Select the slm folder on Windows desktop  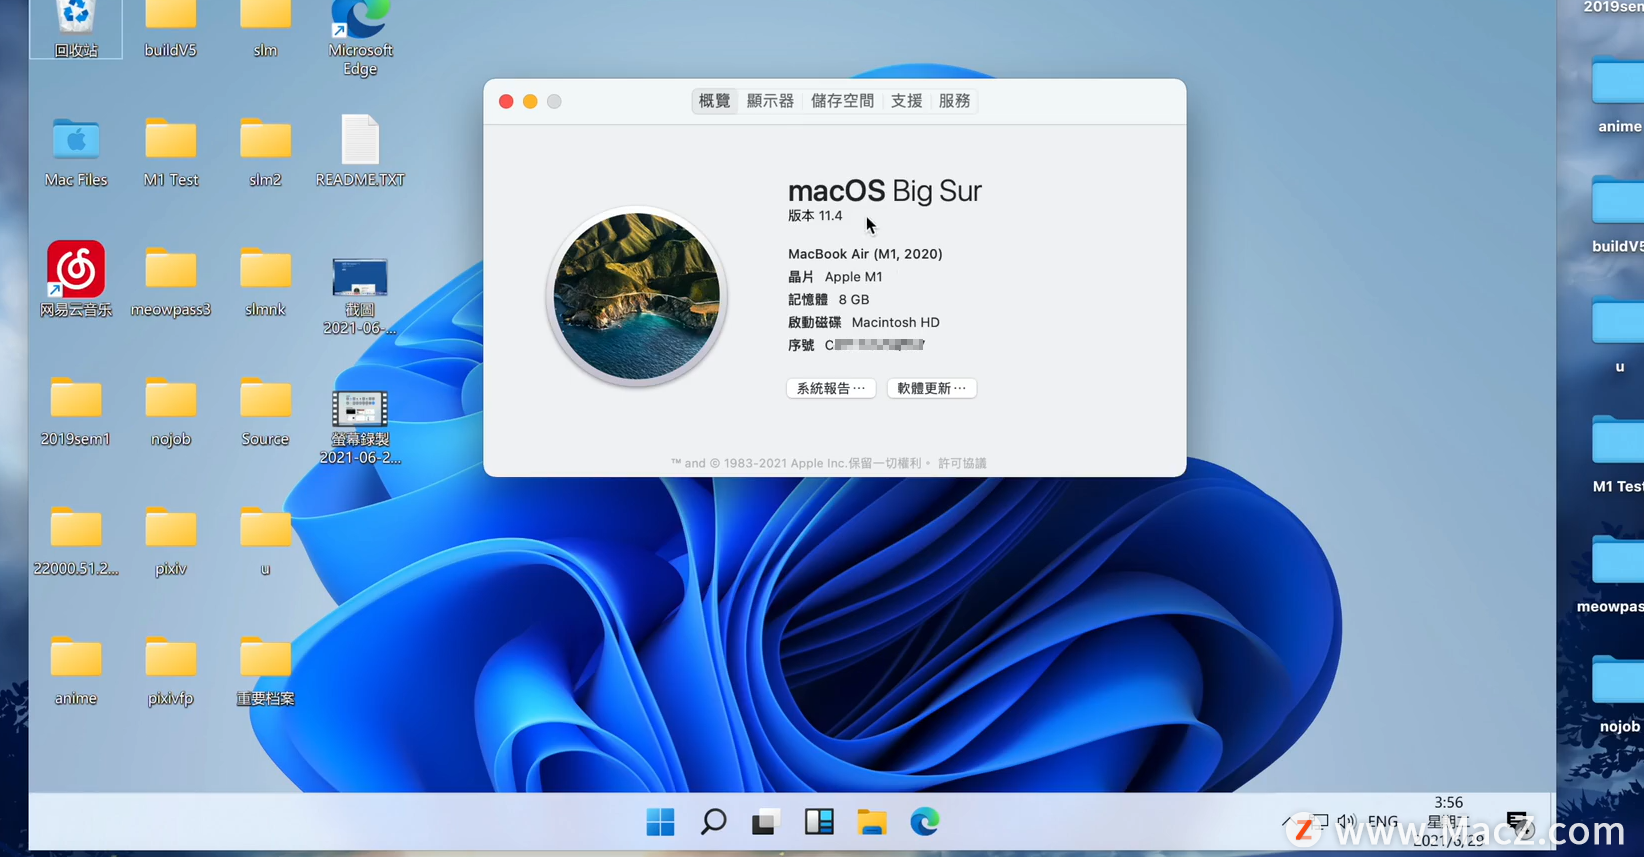265,28
